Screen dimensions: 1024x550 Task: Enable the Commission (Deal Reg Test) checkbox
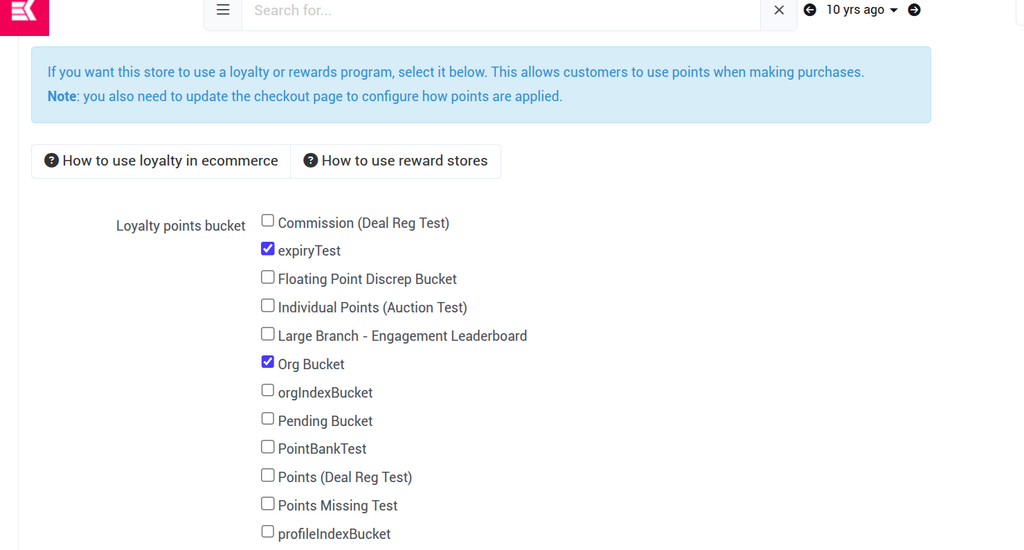[x=268, y=221]
